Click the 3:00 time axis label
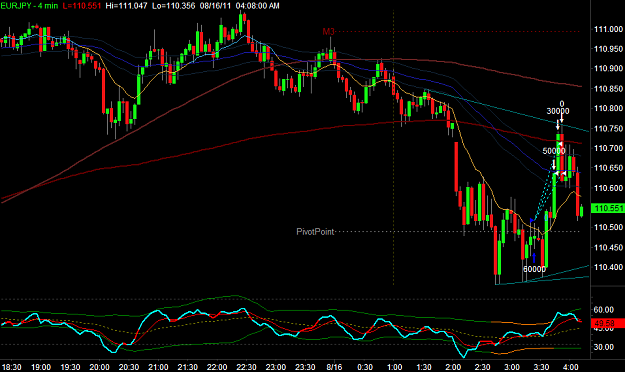625x372 pixels. tap(512, 367)
